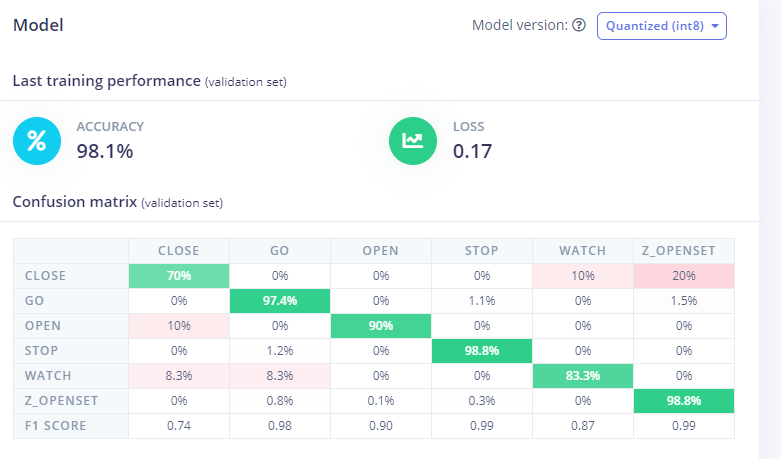Click the Z_OPENSET row label
The height and width of the screenshot is (459, 781).
[x=71, y=401]
